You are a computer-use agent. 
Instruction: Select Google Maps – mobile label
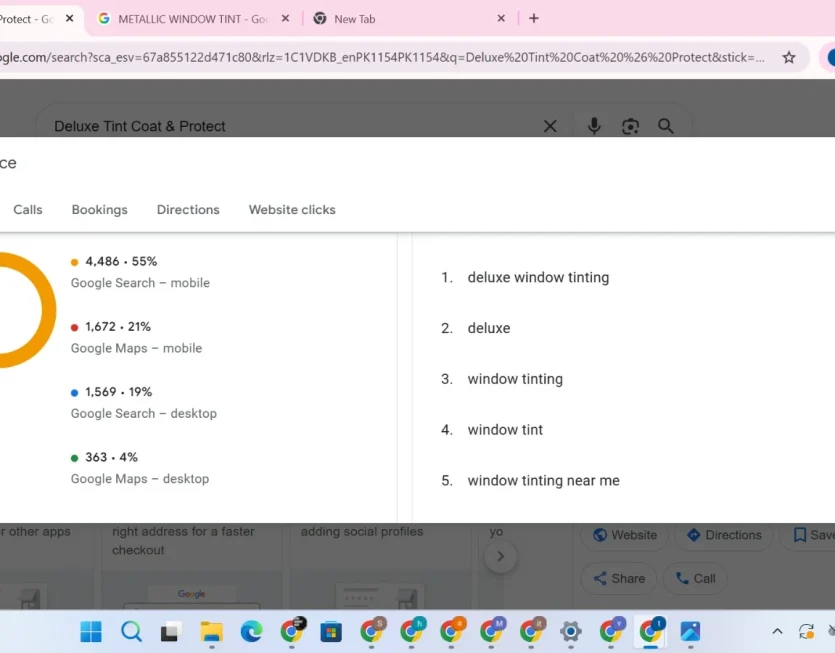coord(136,348)
